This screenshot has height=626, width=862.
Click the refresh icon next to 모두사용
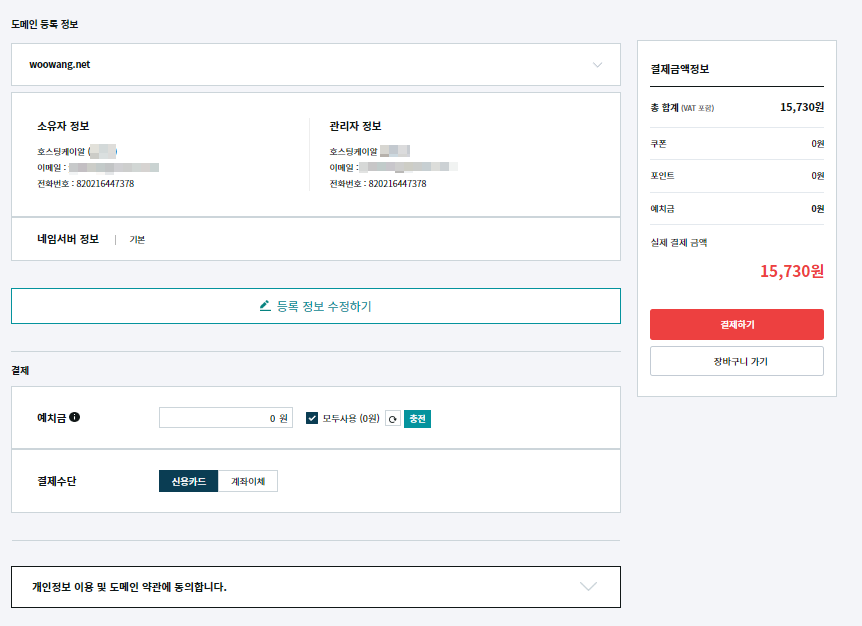393,419
